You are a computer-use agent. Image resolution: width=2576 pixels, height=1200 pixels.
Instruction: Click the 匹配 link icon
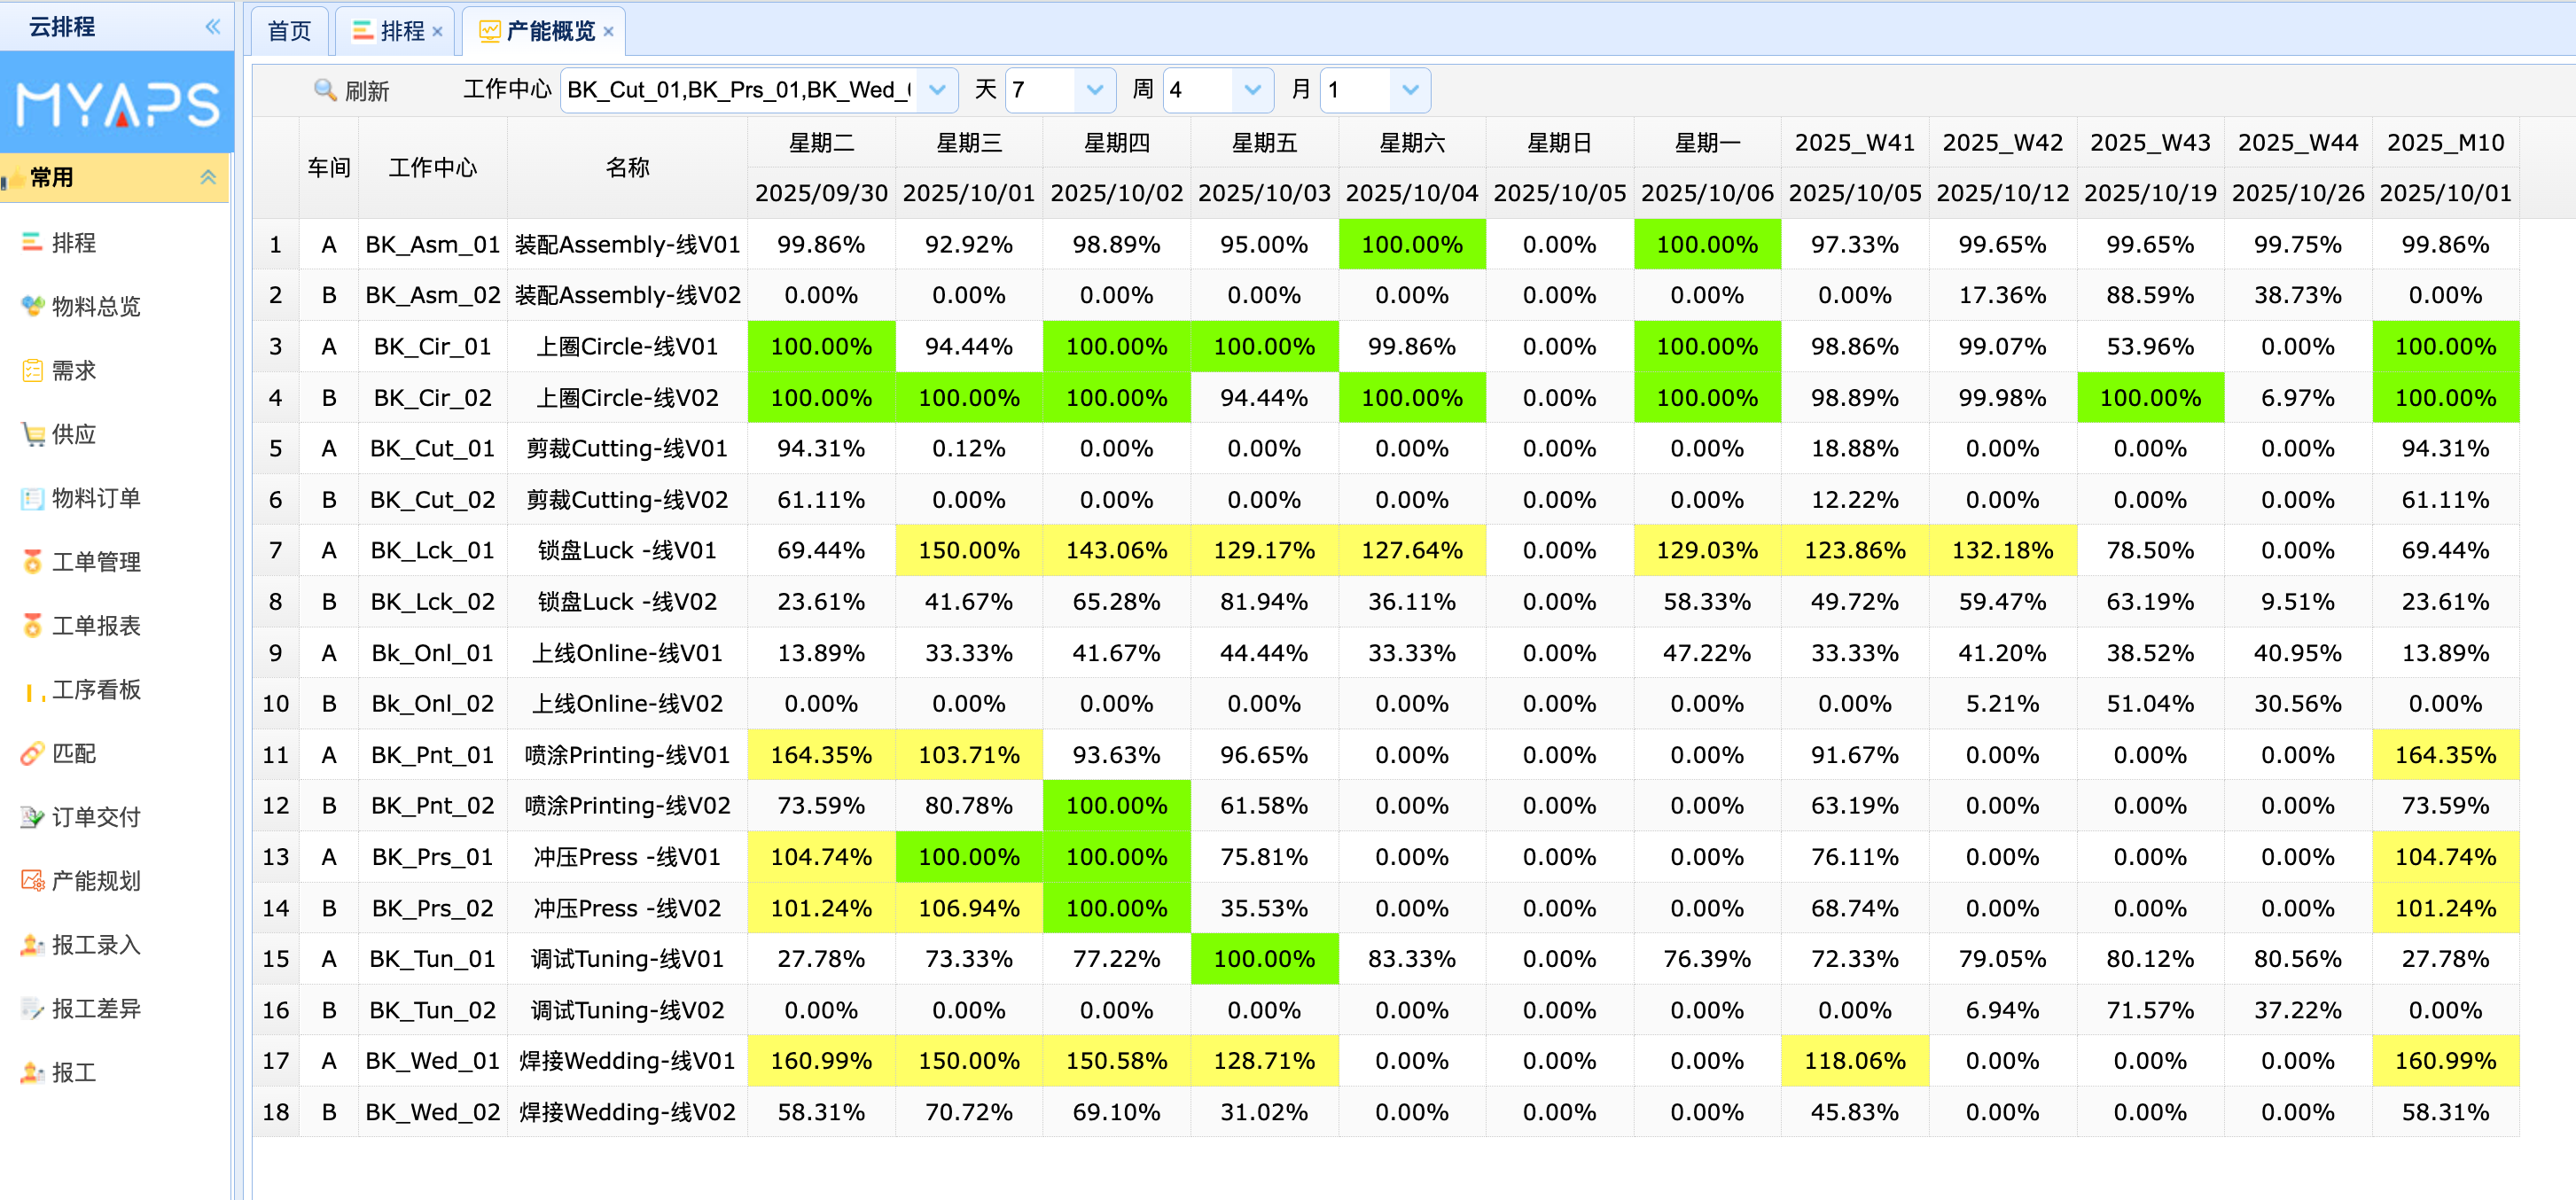point(32,753)
